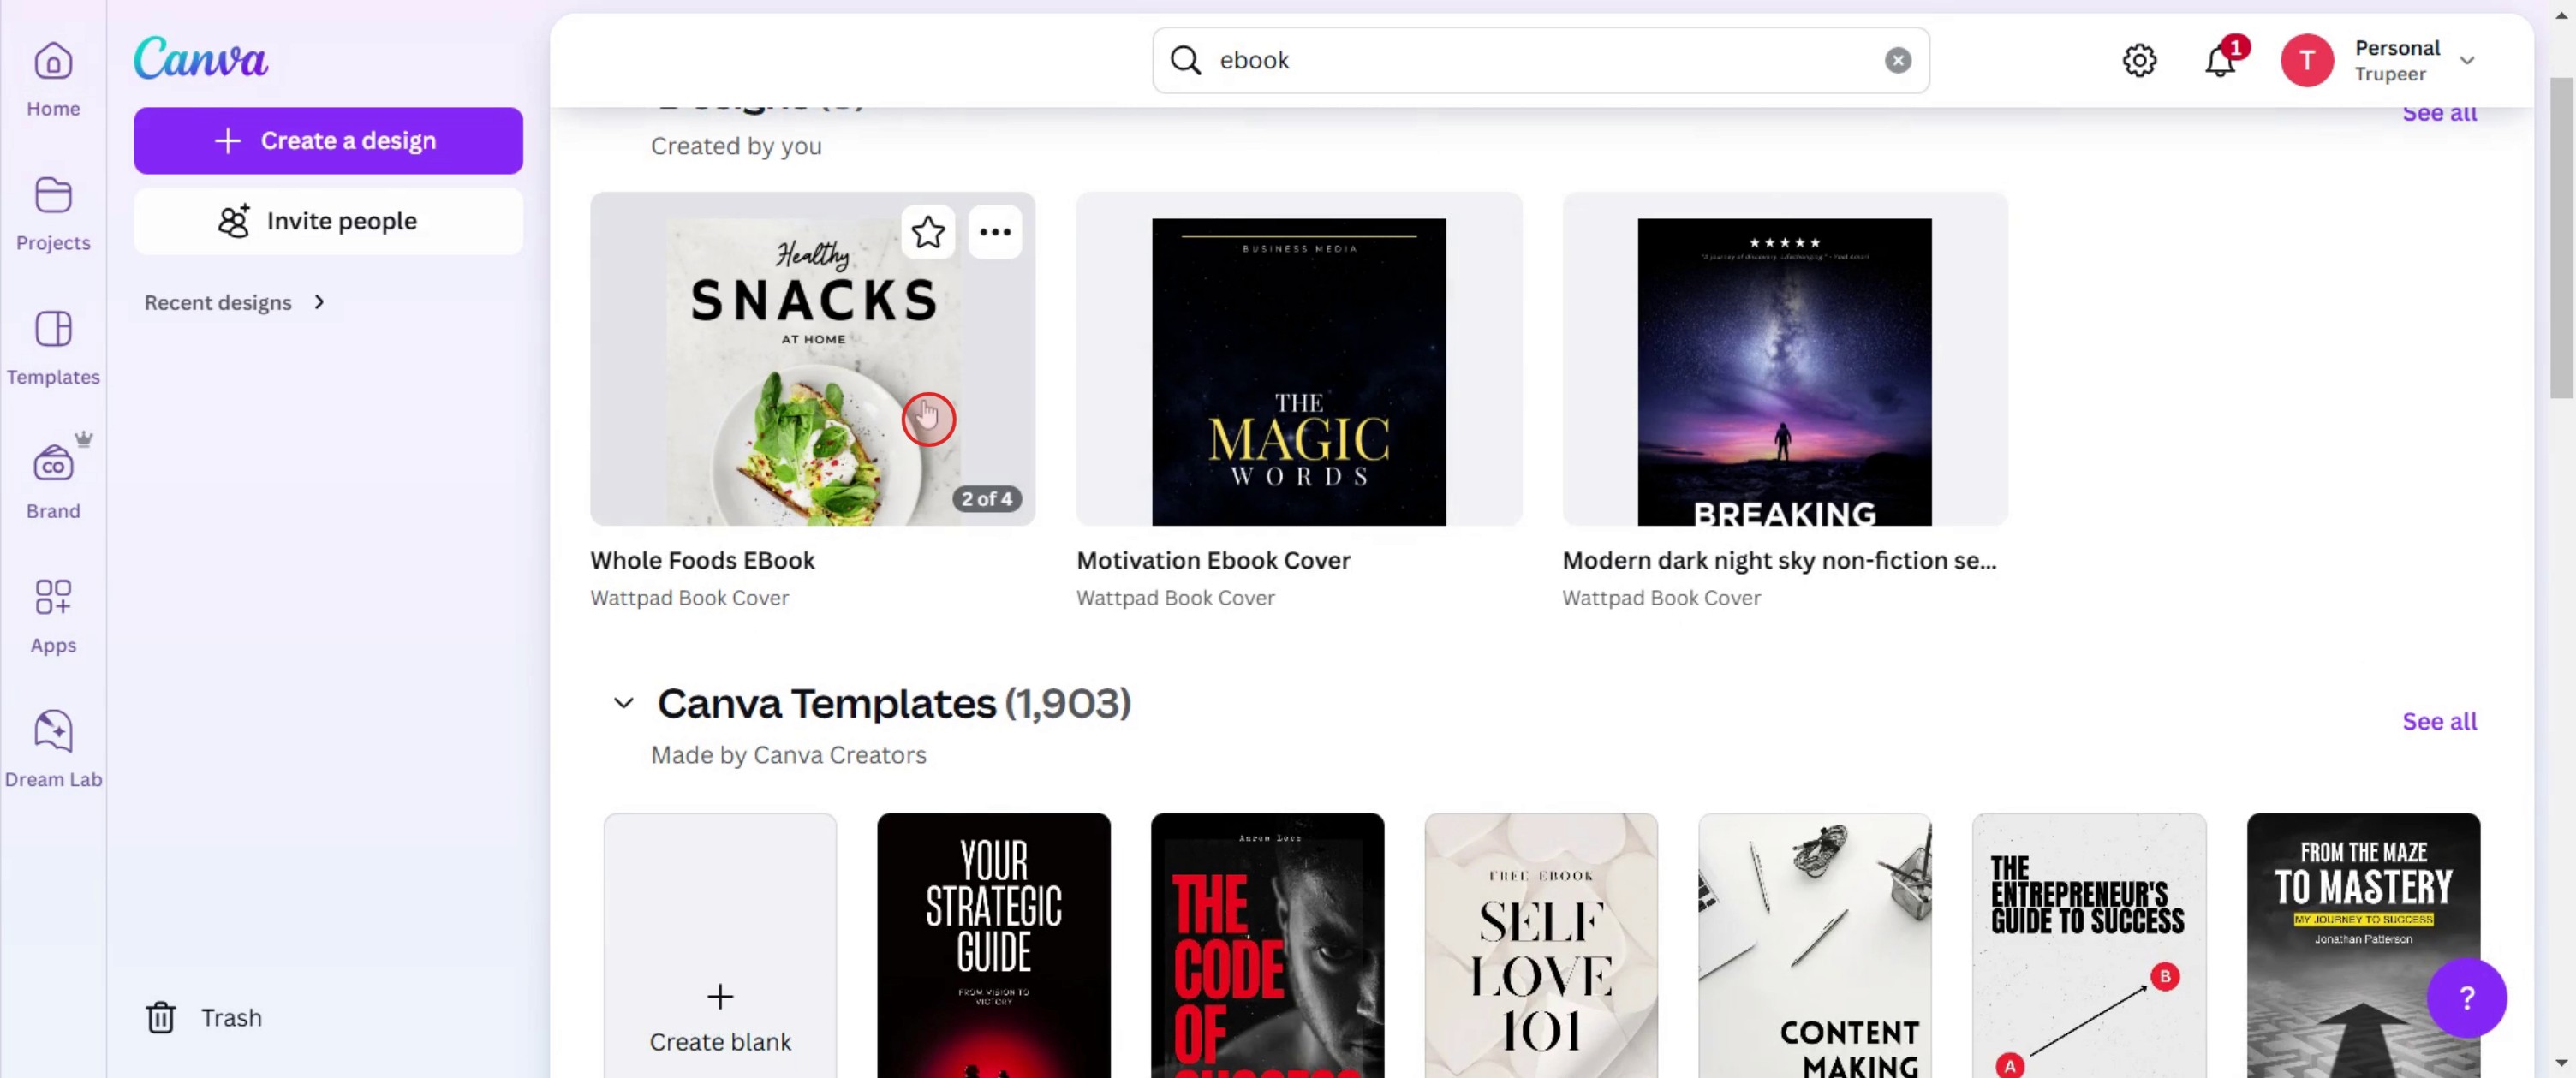Image resolution: width=2576 pixels, height=1078 pixels.
Task: Open the Home sidebar icon
Action: [53, 78]
